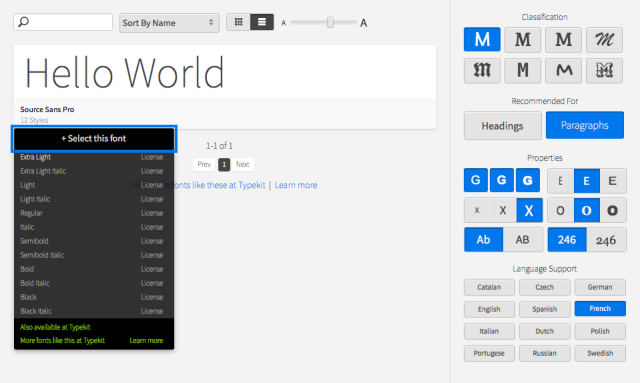Choose Regular style row
Screen dimensions: 640x383
tap(94, 213)
